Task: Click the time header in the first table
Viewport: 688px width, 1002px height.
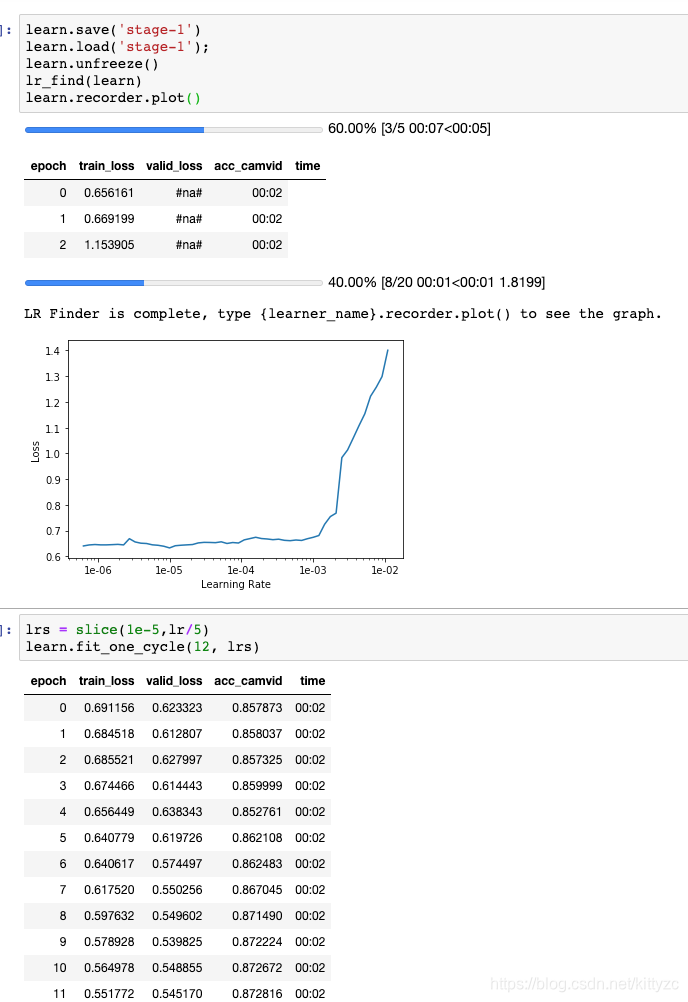Action: tap(307, 166)
